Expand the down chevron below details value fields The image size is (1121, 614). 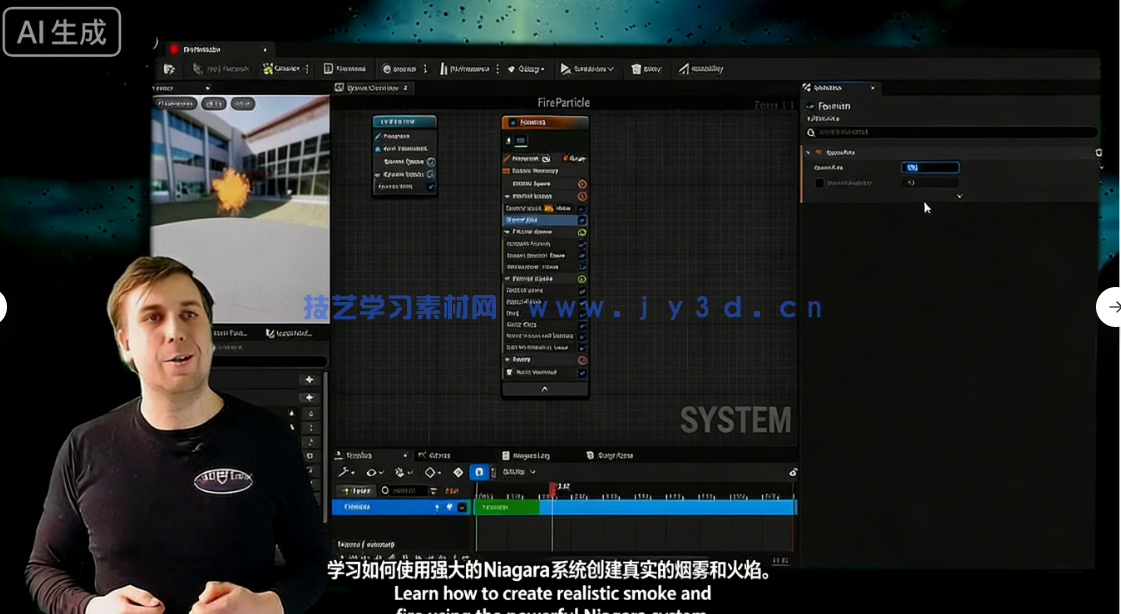point(960,197)
